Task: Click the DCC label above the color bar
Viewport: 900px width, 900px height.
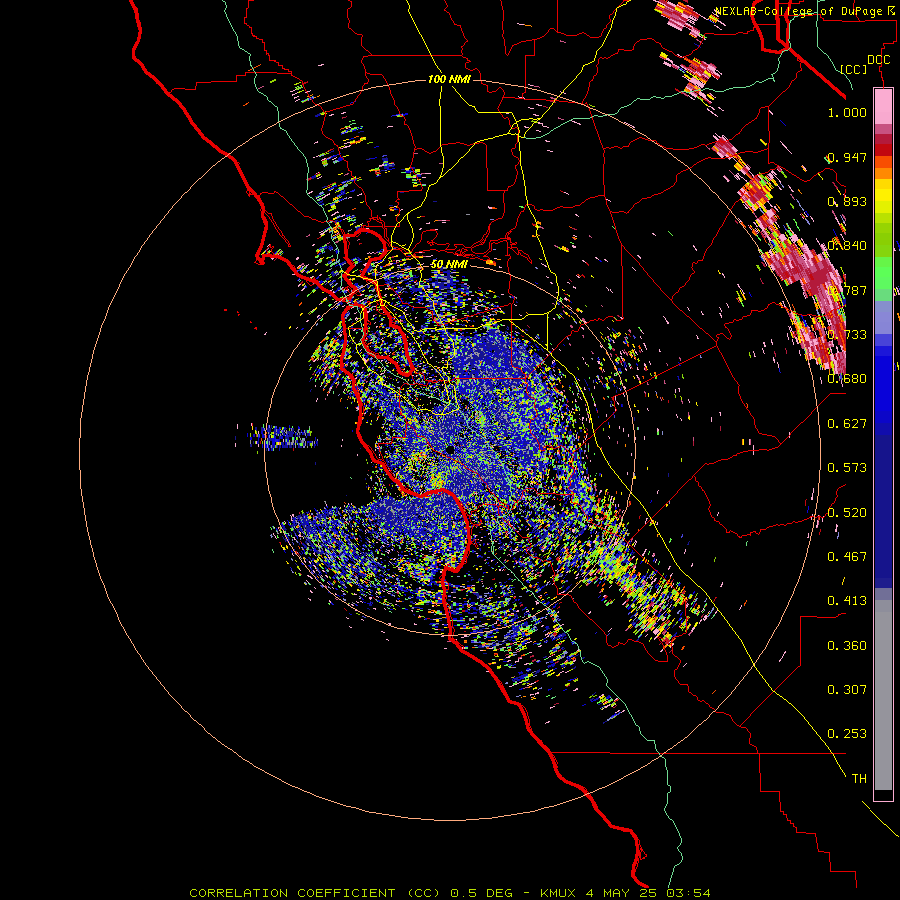Action: coord(878,59)
